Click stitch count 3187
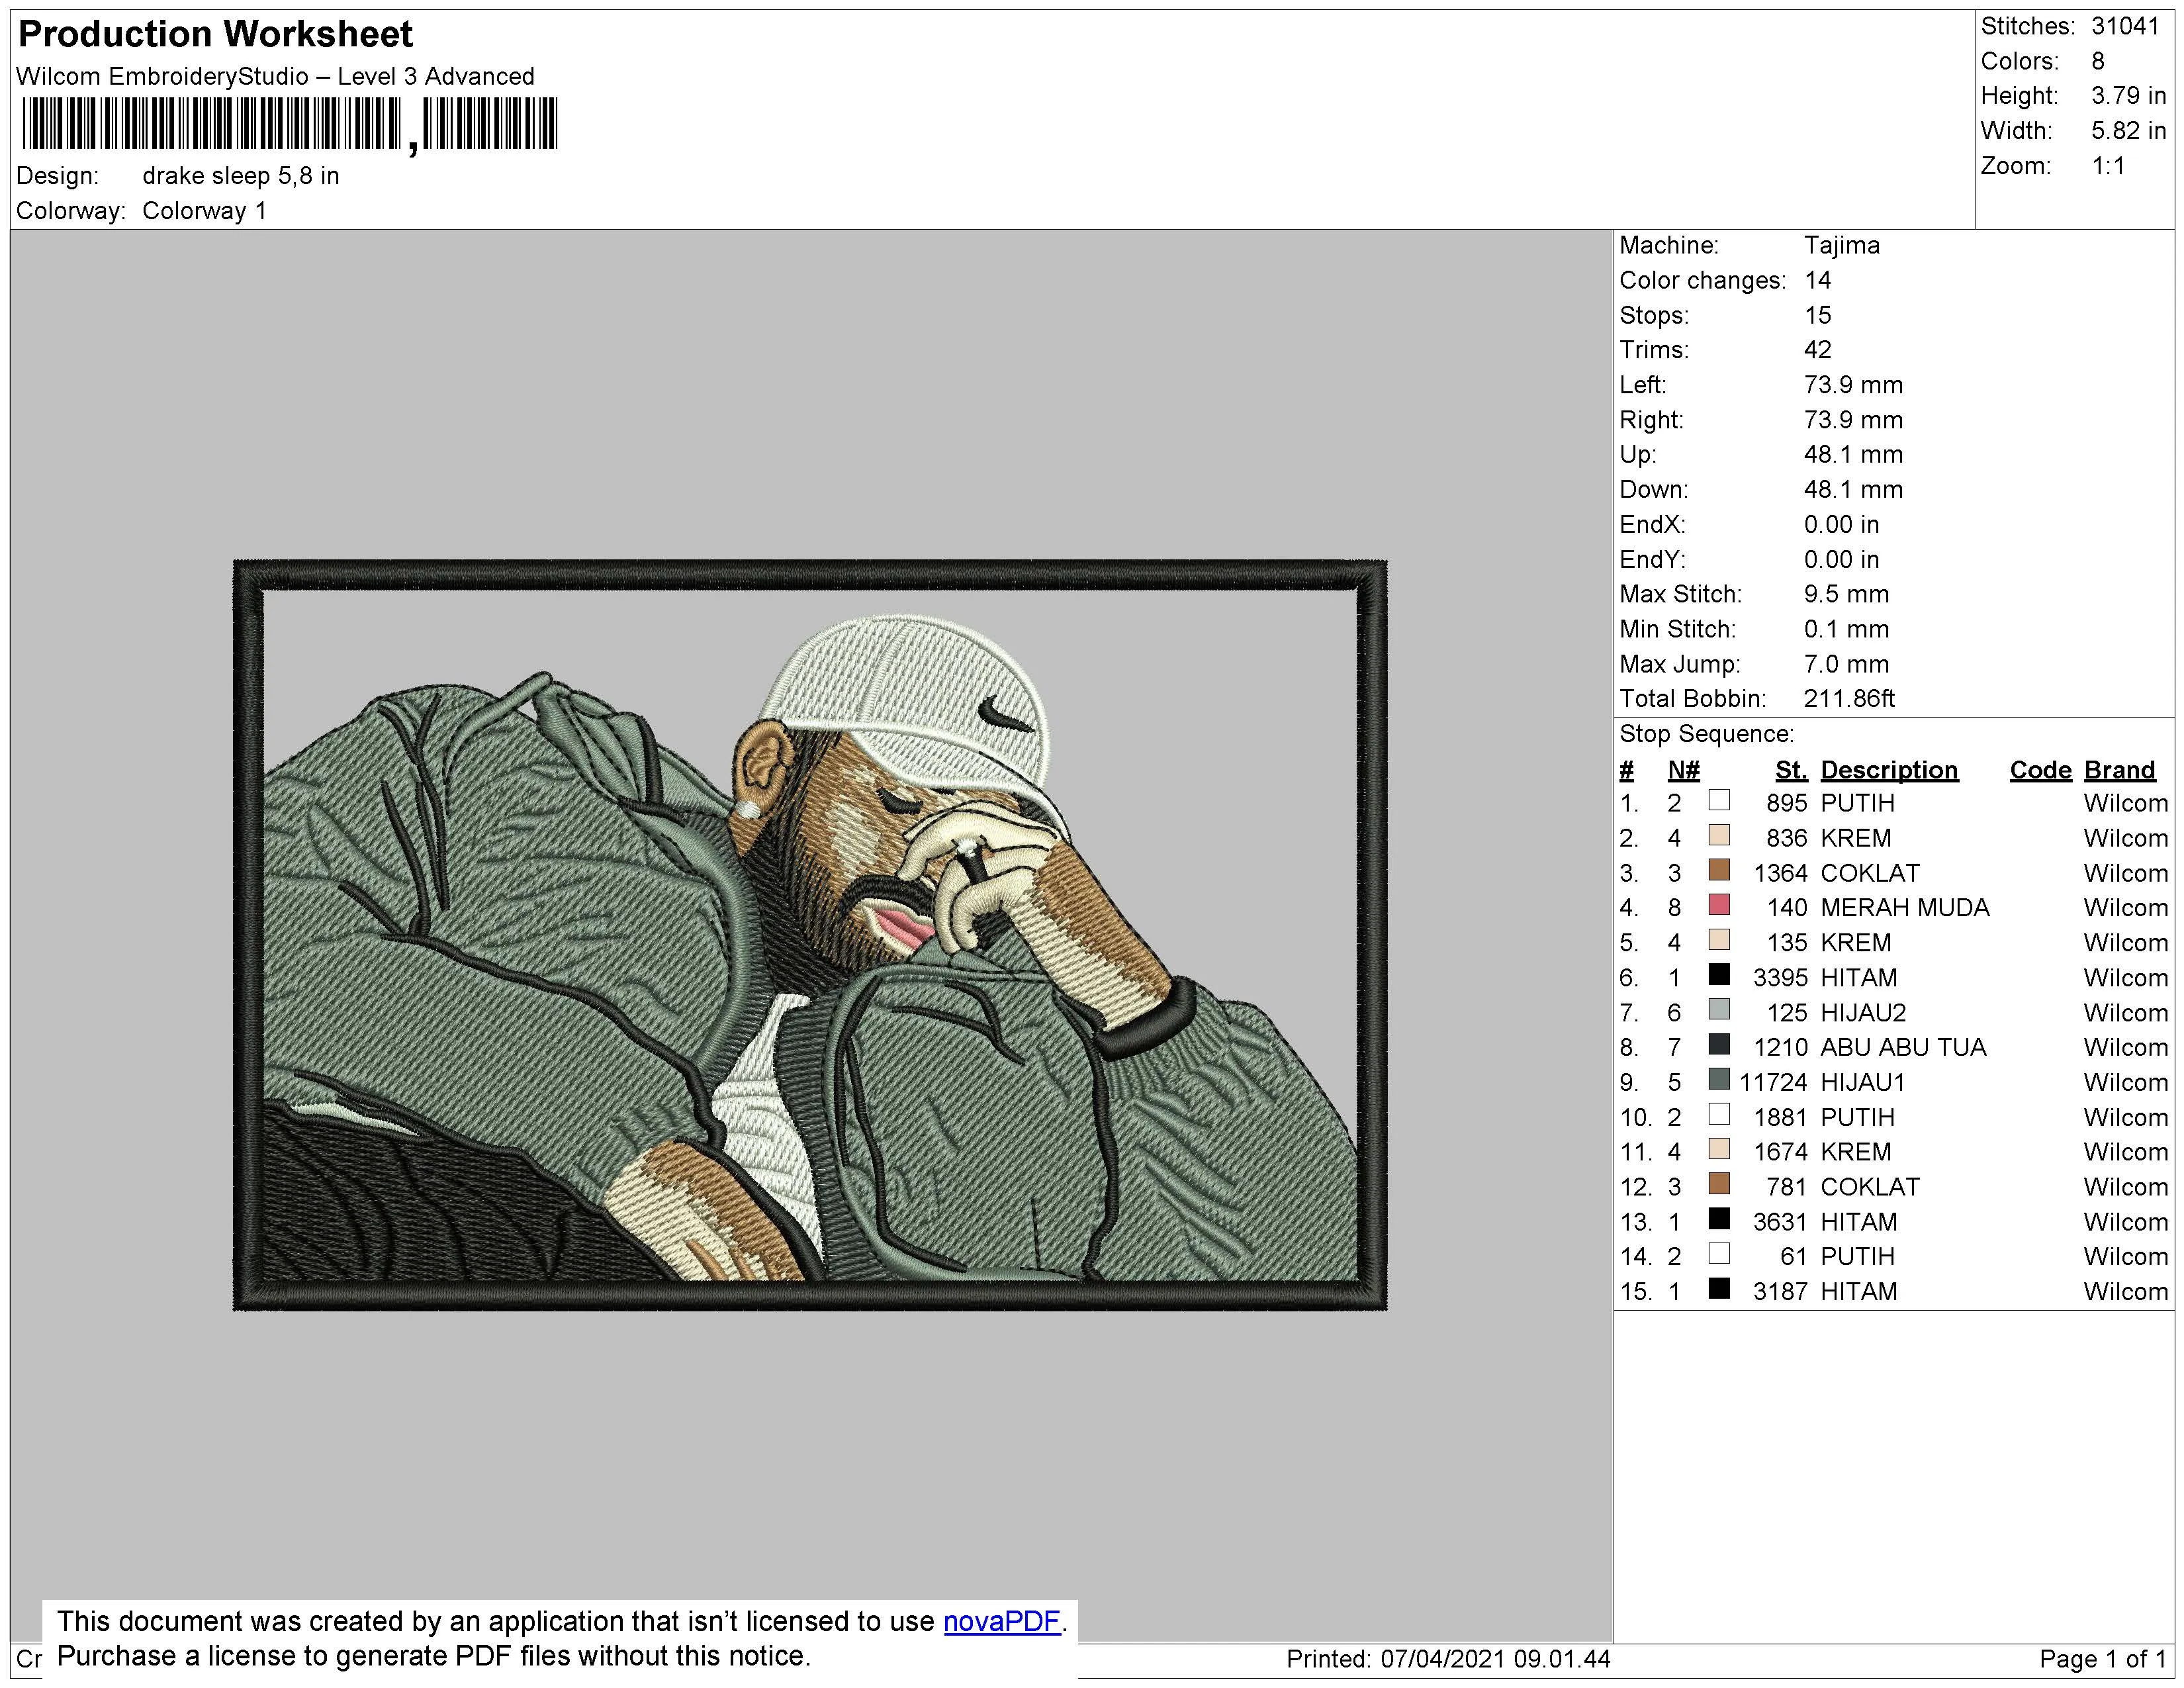The width and height of the screenshot is (2184, 1688). point(1780,1291)
